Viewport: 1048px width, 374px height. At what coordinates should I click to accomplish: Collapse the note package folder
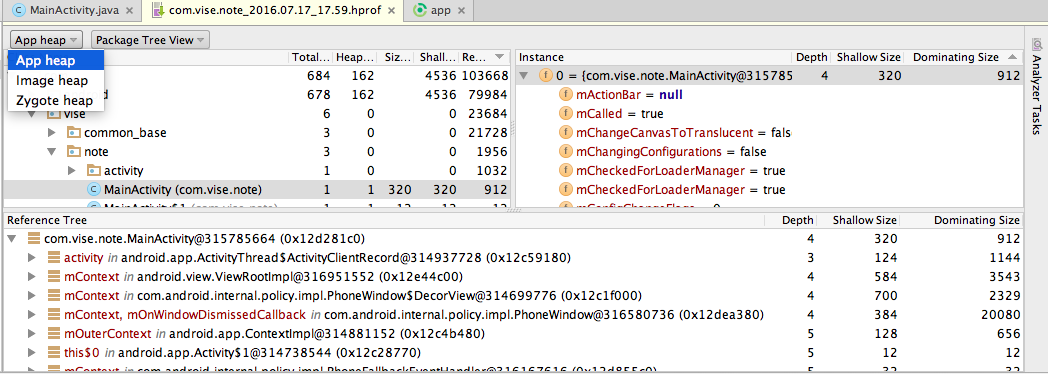[52, 152]
